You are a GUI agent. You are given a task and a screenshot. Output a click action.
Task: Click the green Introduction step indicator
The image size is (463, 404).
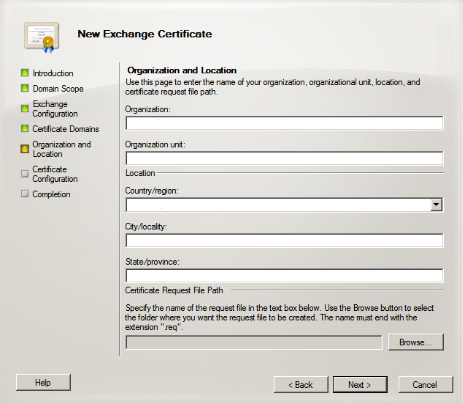25,73
